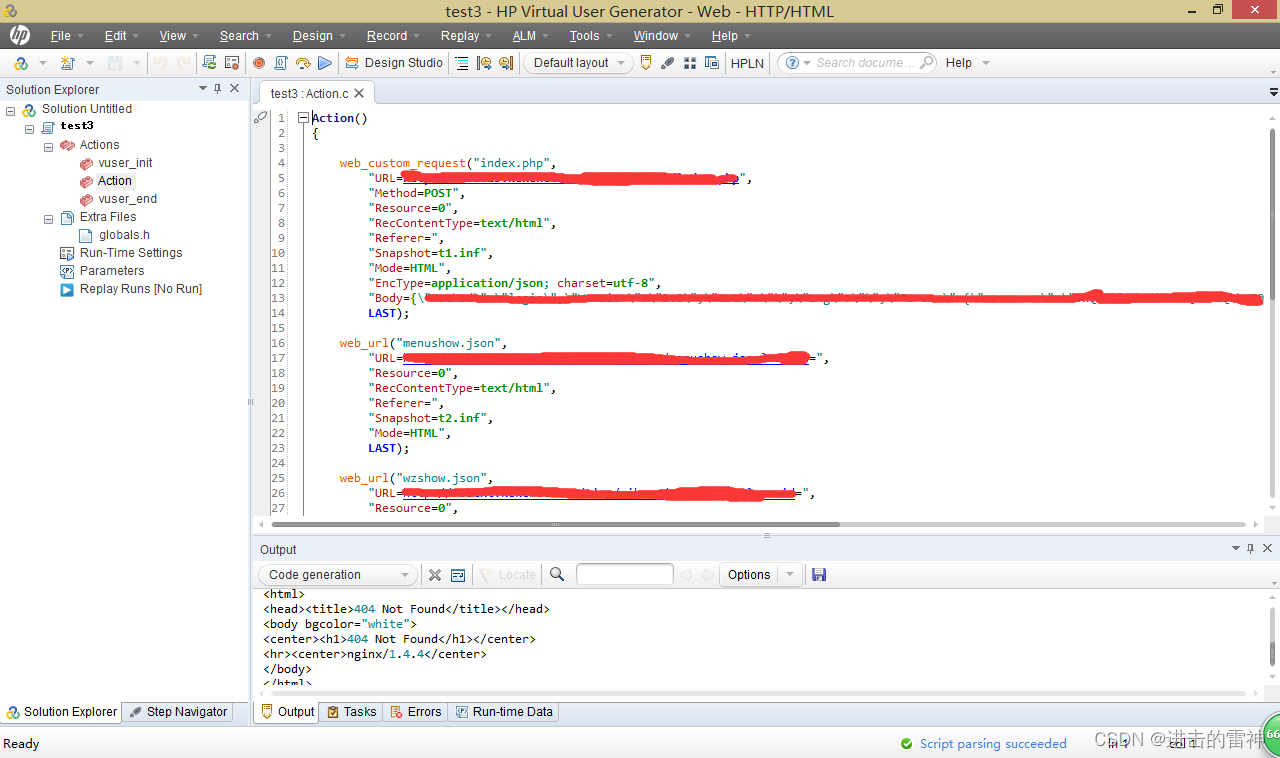Image resolution: width=1280 pixels, height=758 pixels.
Task: Click the orange curved arrow step icon
Action: [x=303, y=63]
